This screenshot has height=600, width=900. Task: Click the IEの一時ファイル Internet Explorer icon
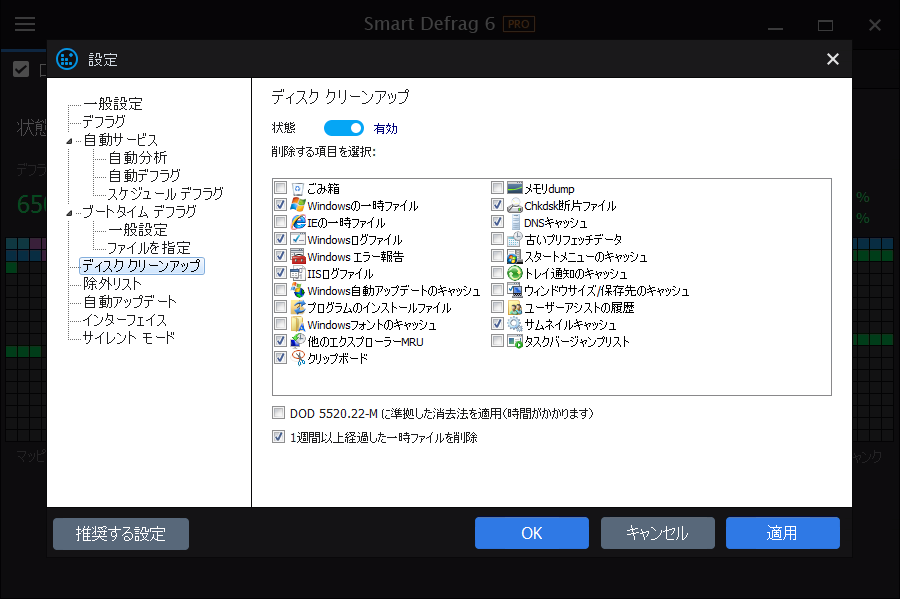[x=297, y=222]
